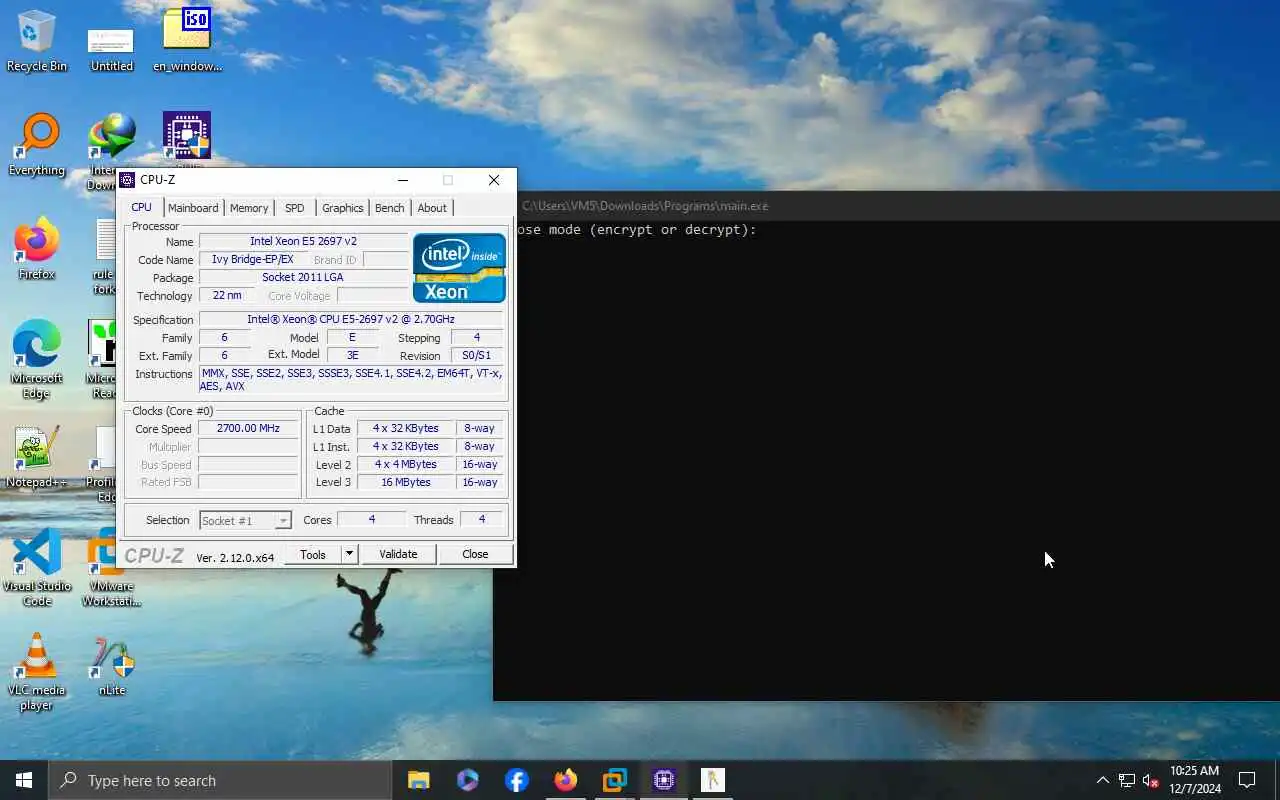Switch to the Mainboard tab
Viewport: 1280px width, 800px height.
[x=193, y=208]
